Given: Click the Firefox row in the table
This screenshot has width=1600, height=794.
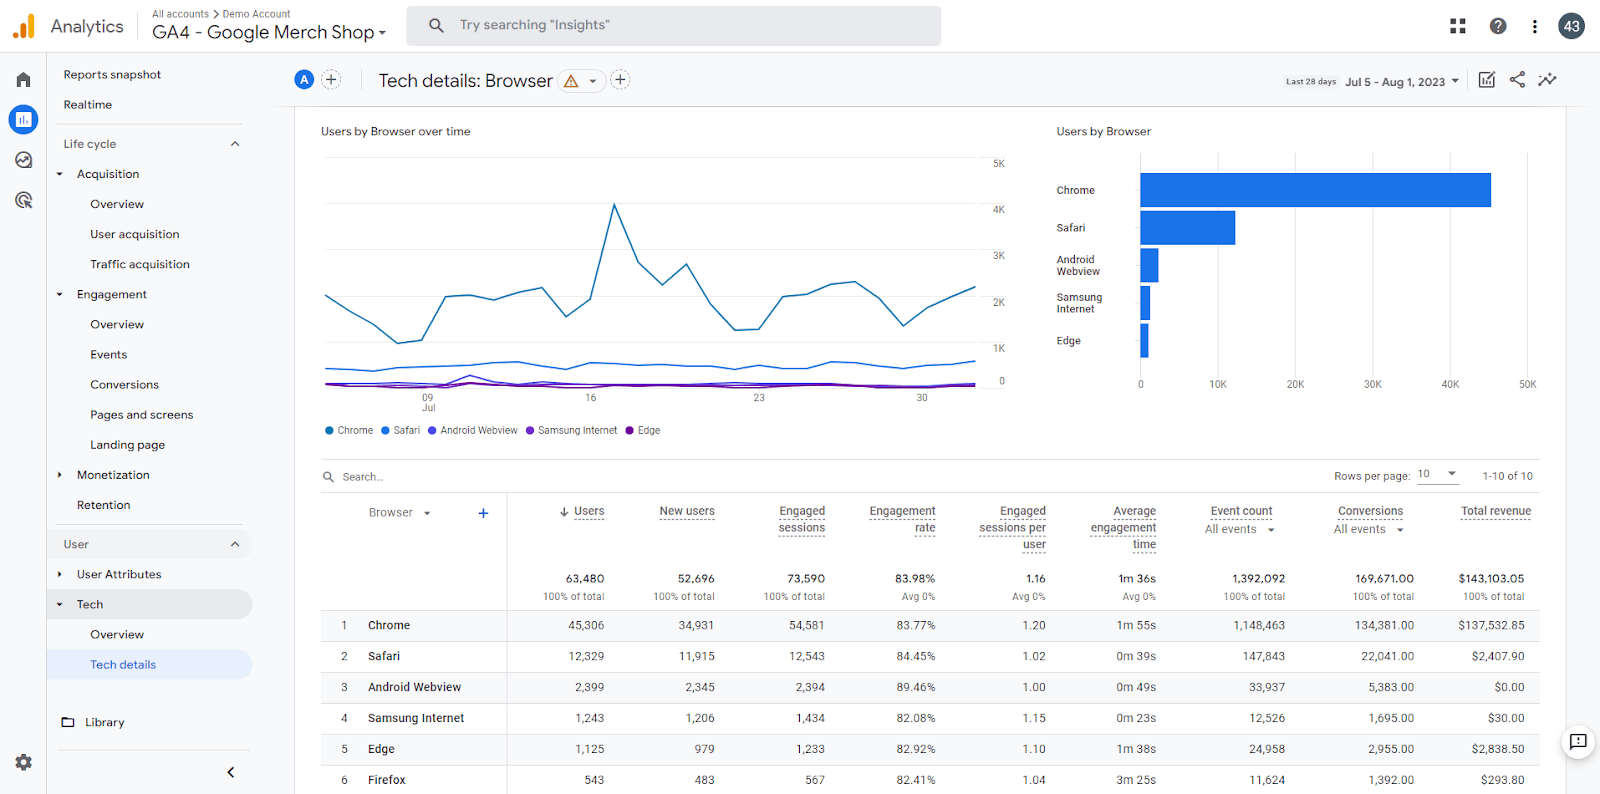Looking at the screenshot, I should tap(930, 780).
